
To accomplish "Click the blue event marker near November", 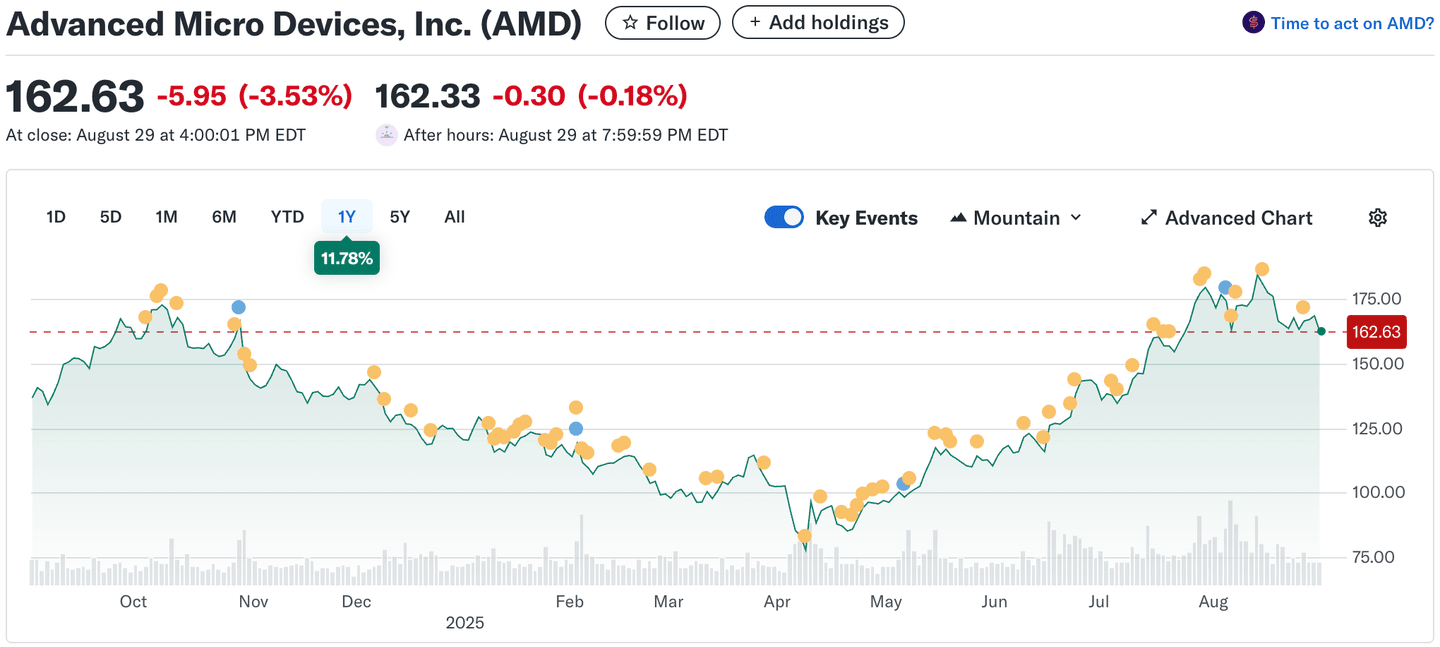I will coord(238,307).
